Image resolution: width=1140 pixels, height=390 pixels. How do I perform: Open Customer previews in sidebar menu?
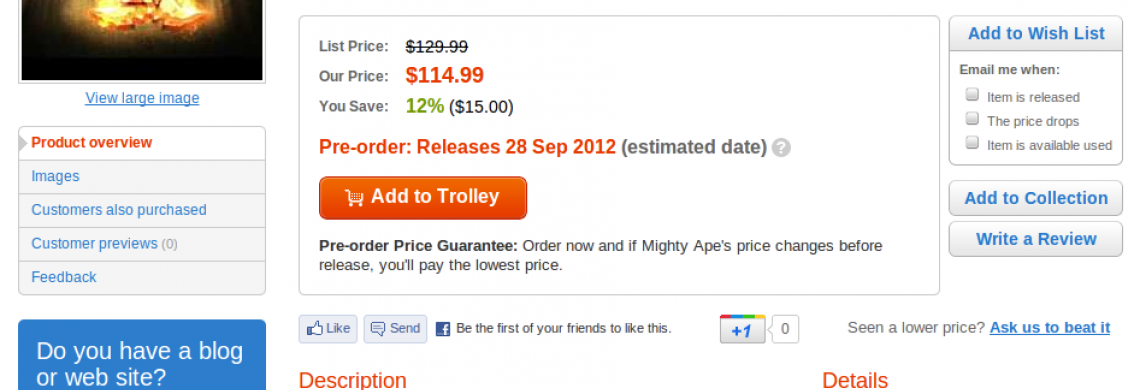click(x=142, y=244)
